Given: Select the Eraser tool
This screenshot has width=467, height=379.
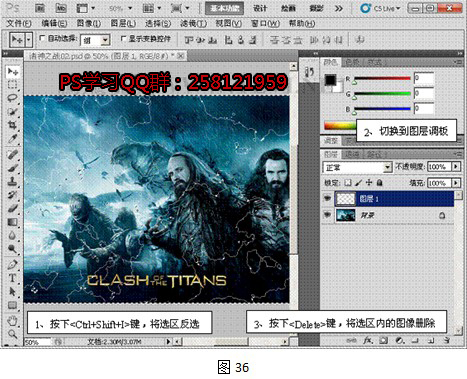Looking at the screenshot, I should pos(13,209).
